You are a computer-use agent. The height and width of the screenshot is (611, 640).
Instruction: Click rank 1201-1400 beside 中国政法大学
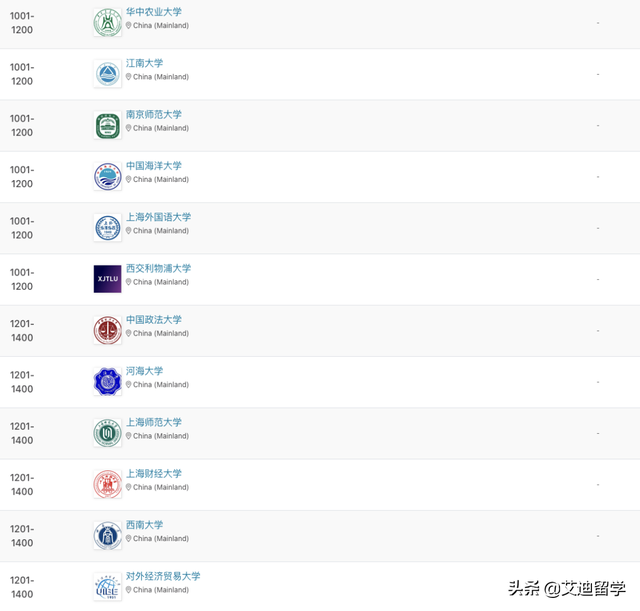22,331
